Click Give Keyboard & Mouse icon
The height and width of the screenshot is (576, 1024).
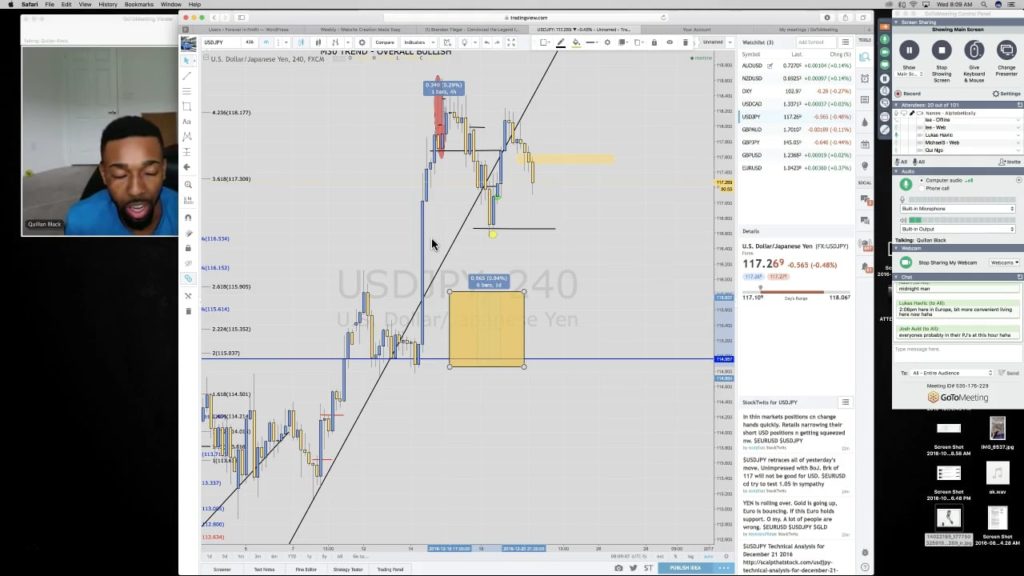coord(974,50)
